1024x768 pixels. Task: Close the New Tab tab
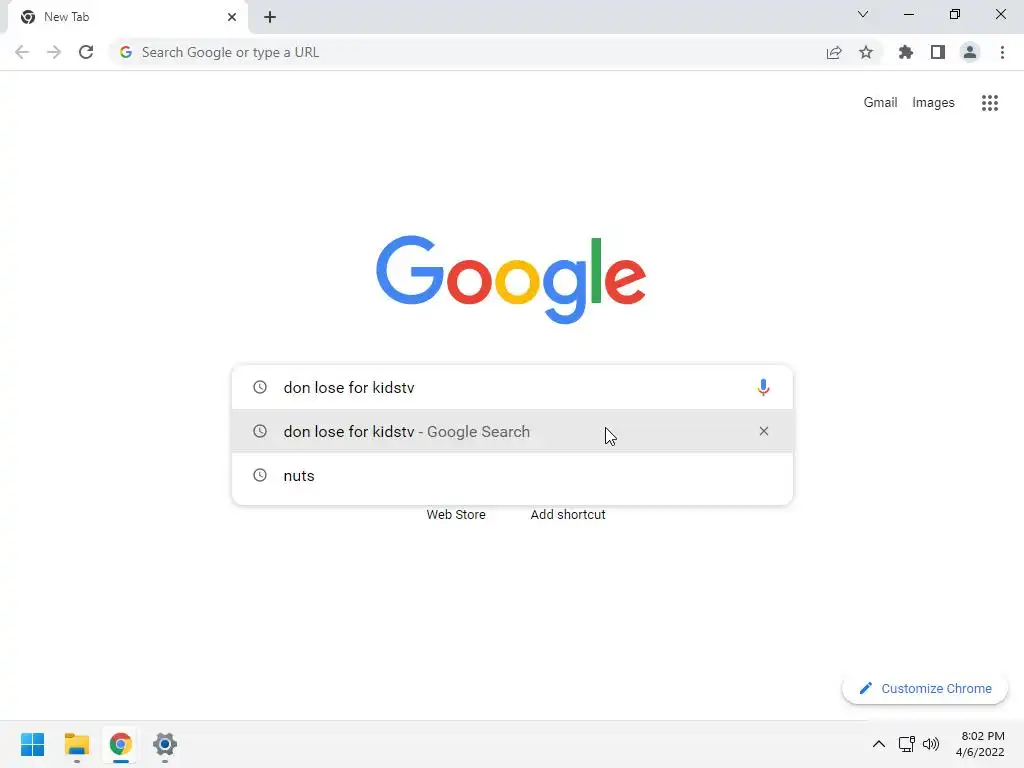pyautogui.click(x=232, y=17)
